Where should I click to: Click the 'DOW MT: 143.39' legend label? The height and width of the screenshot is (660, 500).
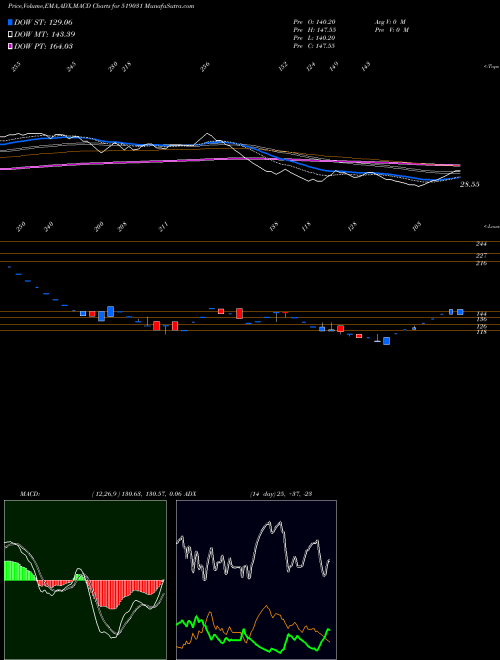pyautogui.click(x=45, y=34)
